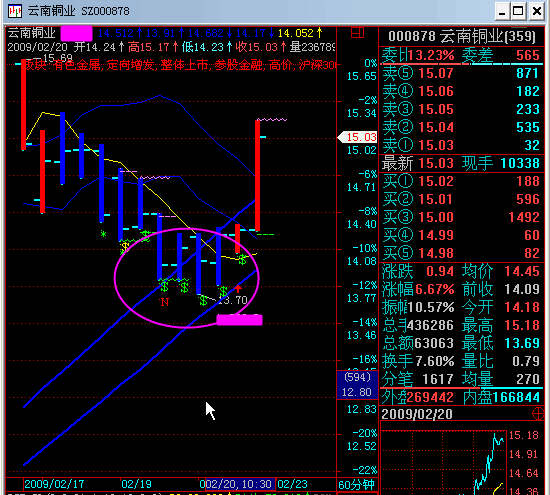The image size is (550, 495).
Task: Click the 前收 14.09 value
Action: tap(522, 289)
